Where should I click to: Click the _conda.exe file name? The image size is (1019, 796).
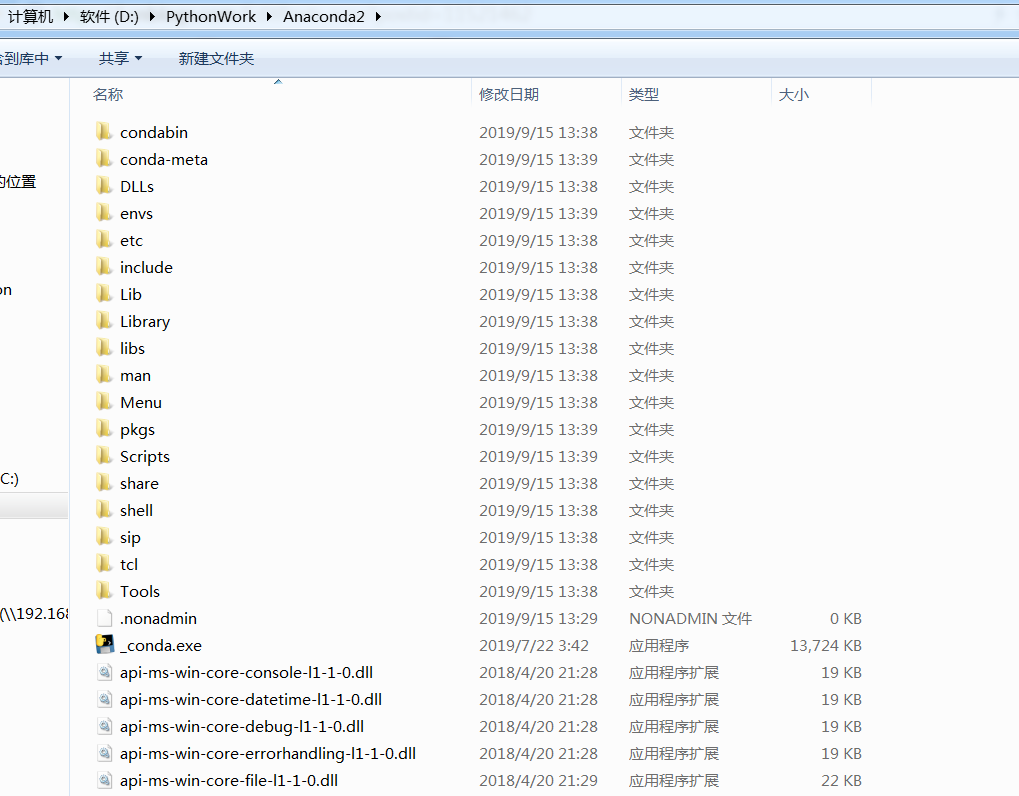pos(161,645)
